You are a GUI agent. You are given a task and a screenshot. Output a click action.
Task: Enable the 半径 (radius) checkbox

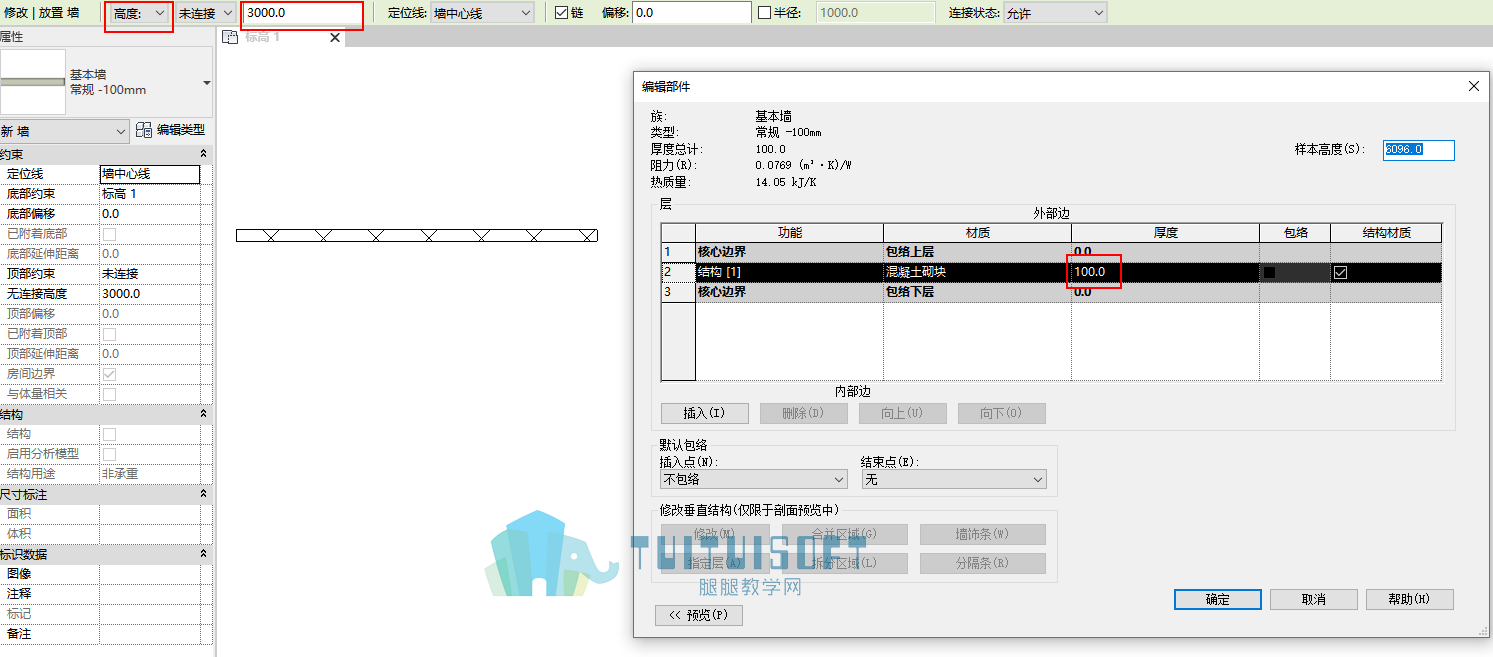click(x=765, y=13)
